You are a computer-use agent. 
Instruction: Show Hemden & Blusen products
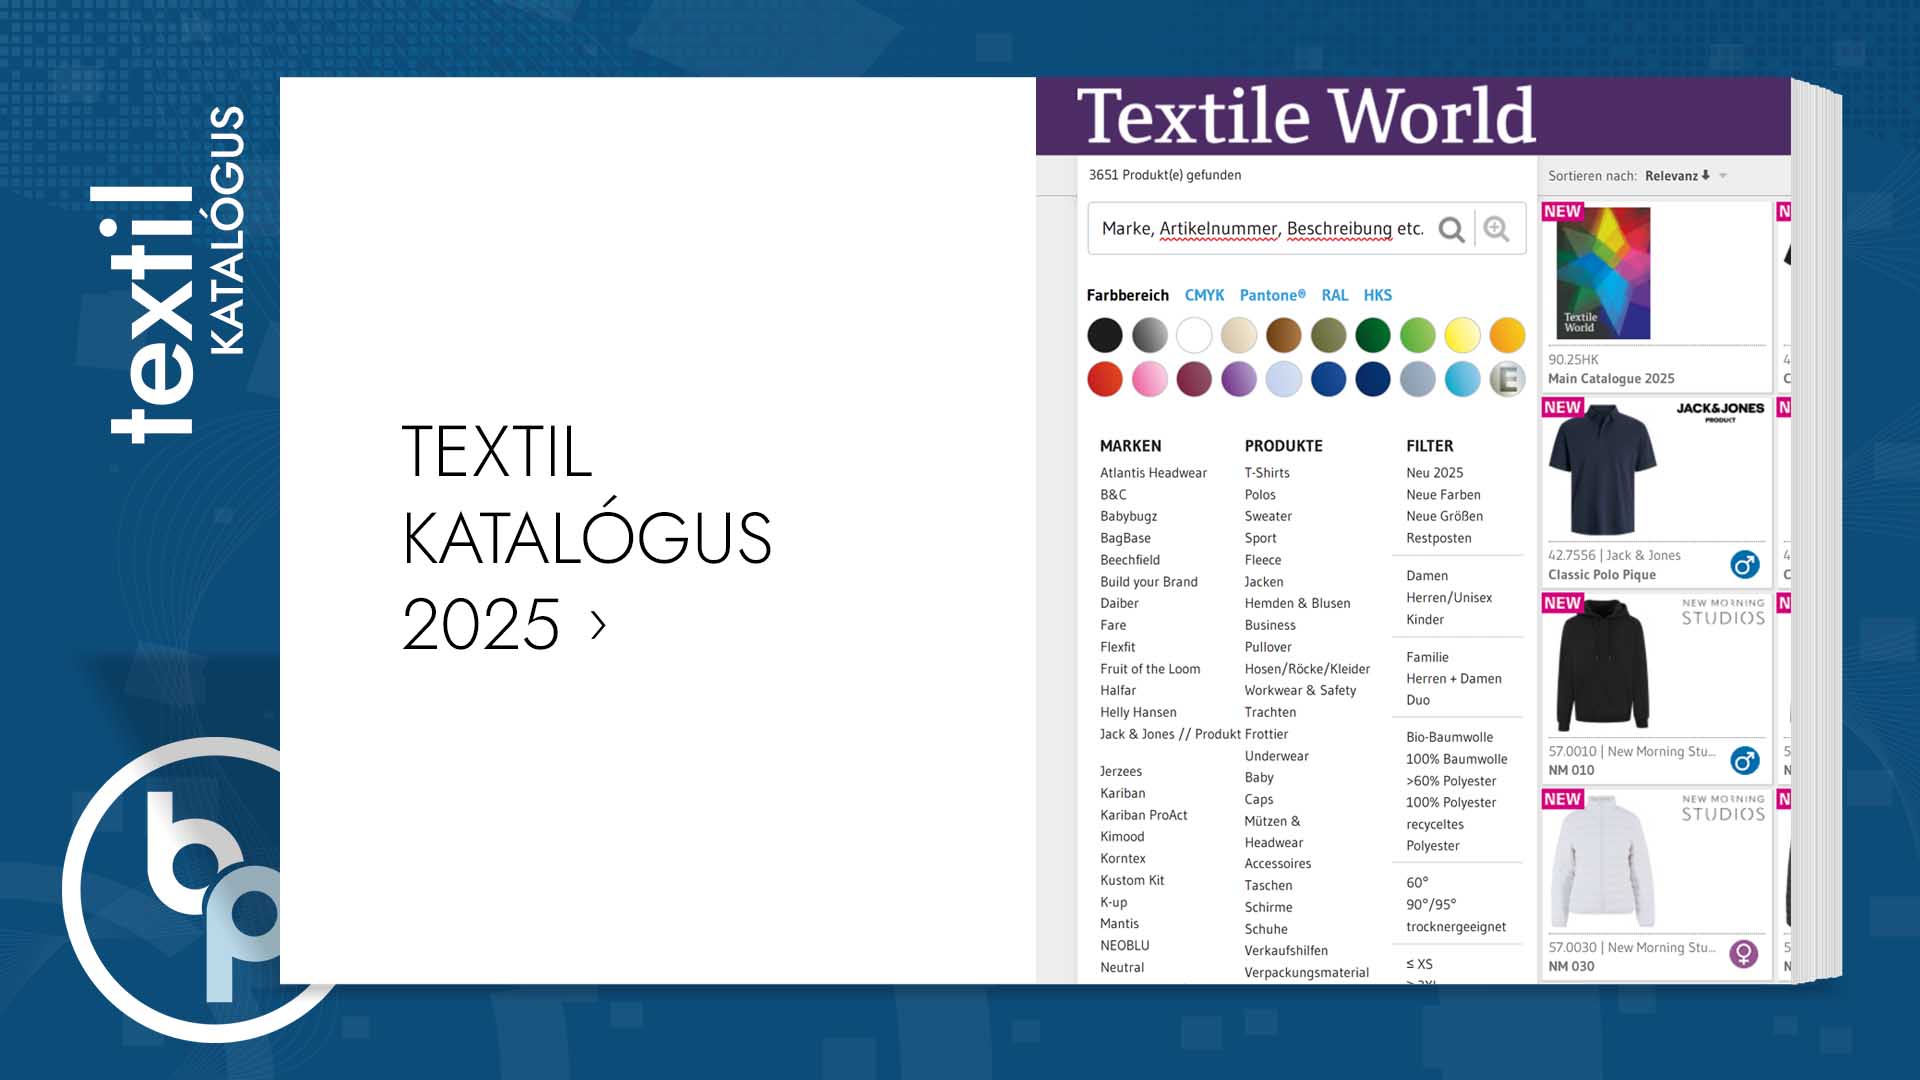tap(1297, 603)
